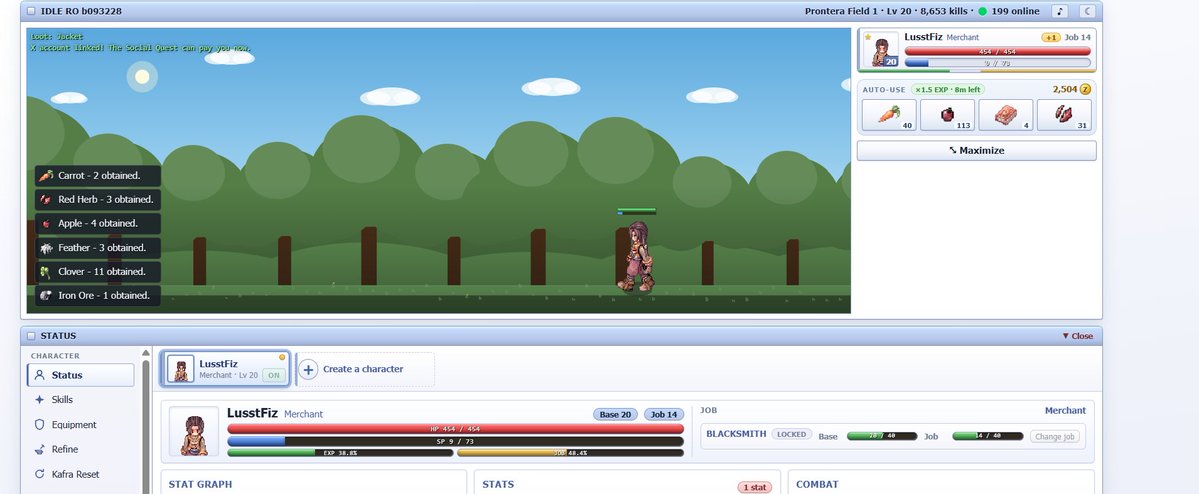Click the 'Loot: Jacket' log line
Screen dimensions: 1199x494
(57, 37)
